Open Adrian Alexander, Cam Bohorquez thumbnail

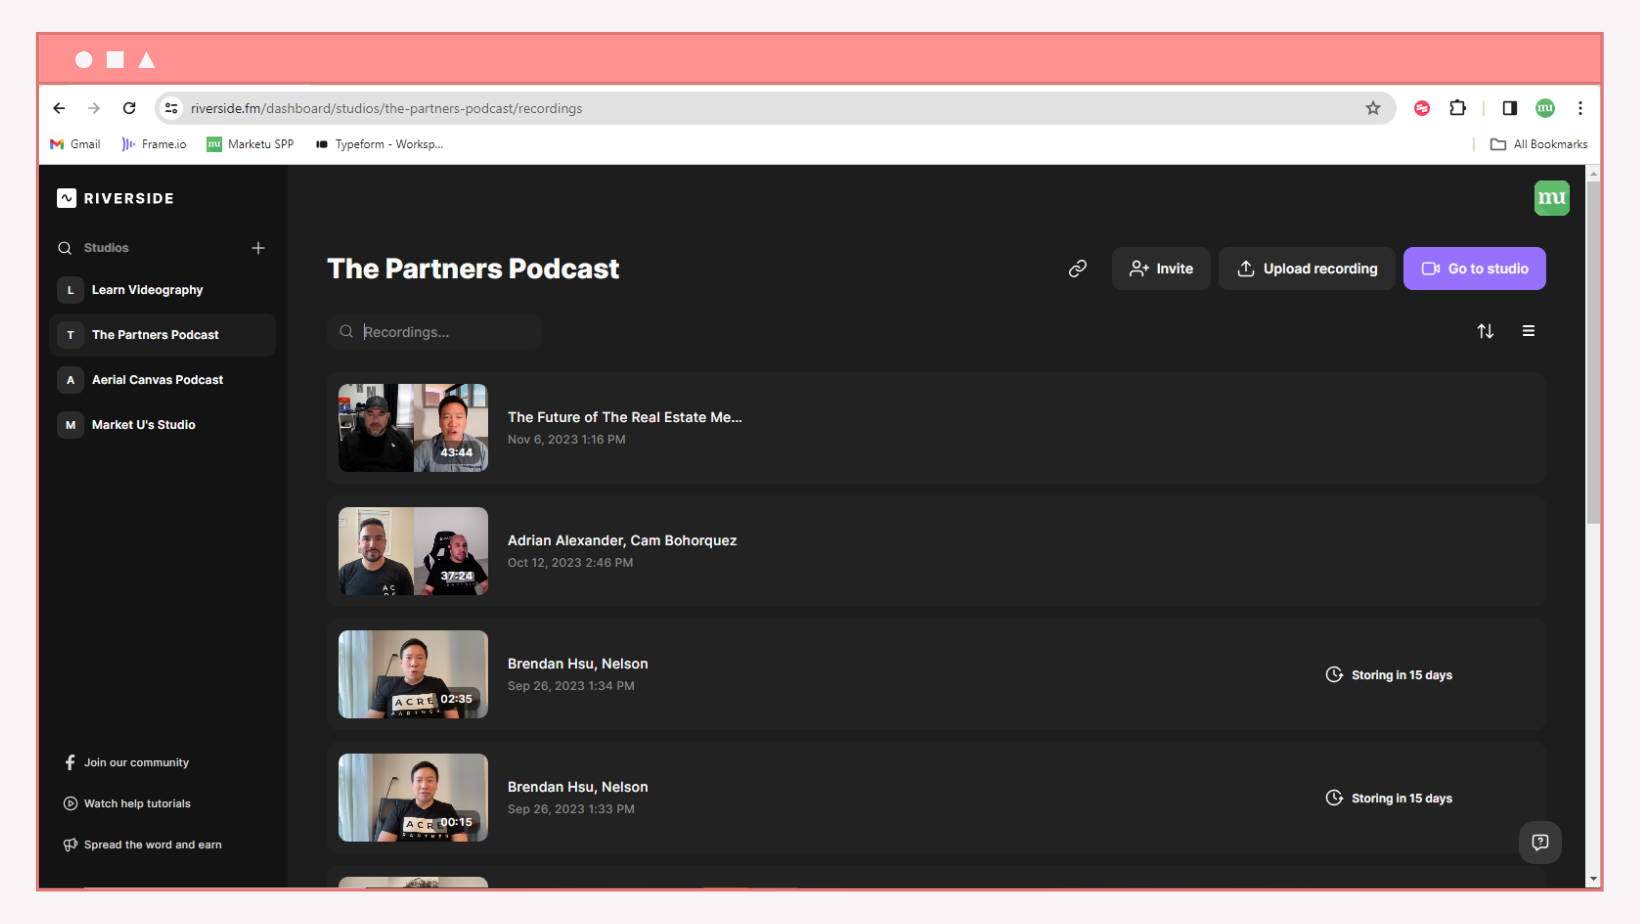coord(413,551)
